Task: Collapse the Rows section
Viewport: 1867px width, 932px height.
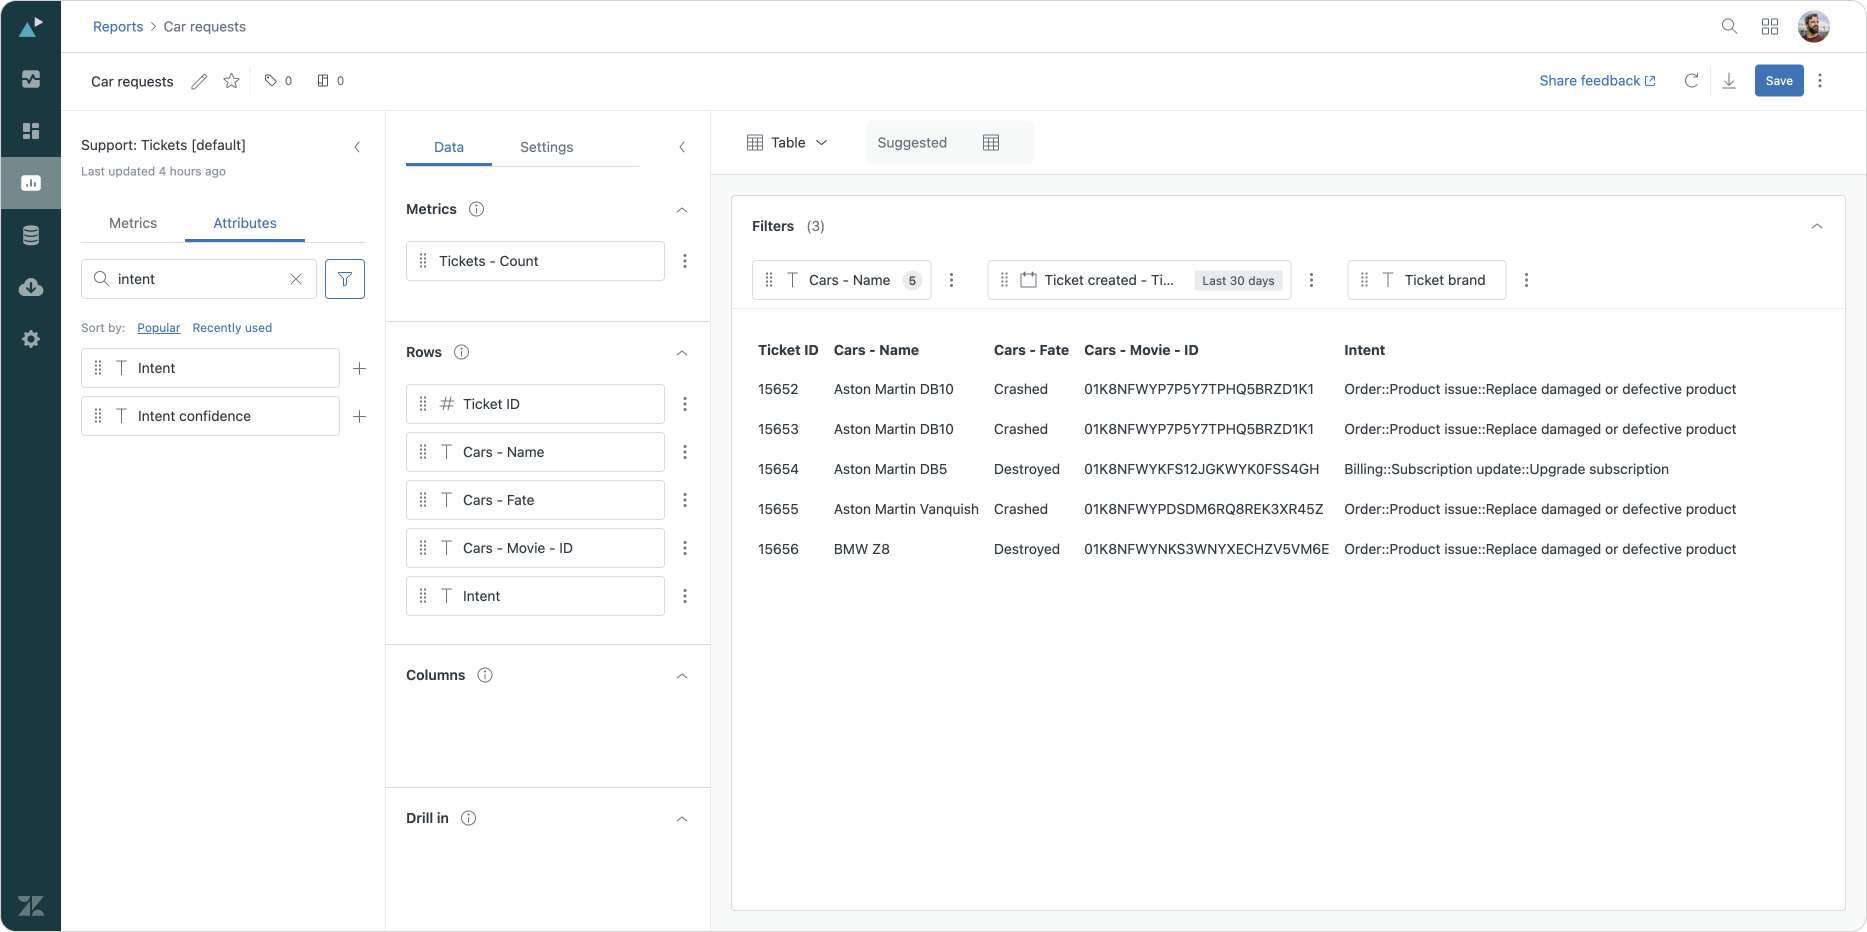Action: point(682,353)
